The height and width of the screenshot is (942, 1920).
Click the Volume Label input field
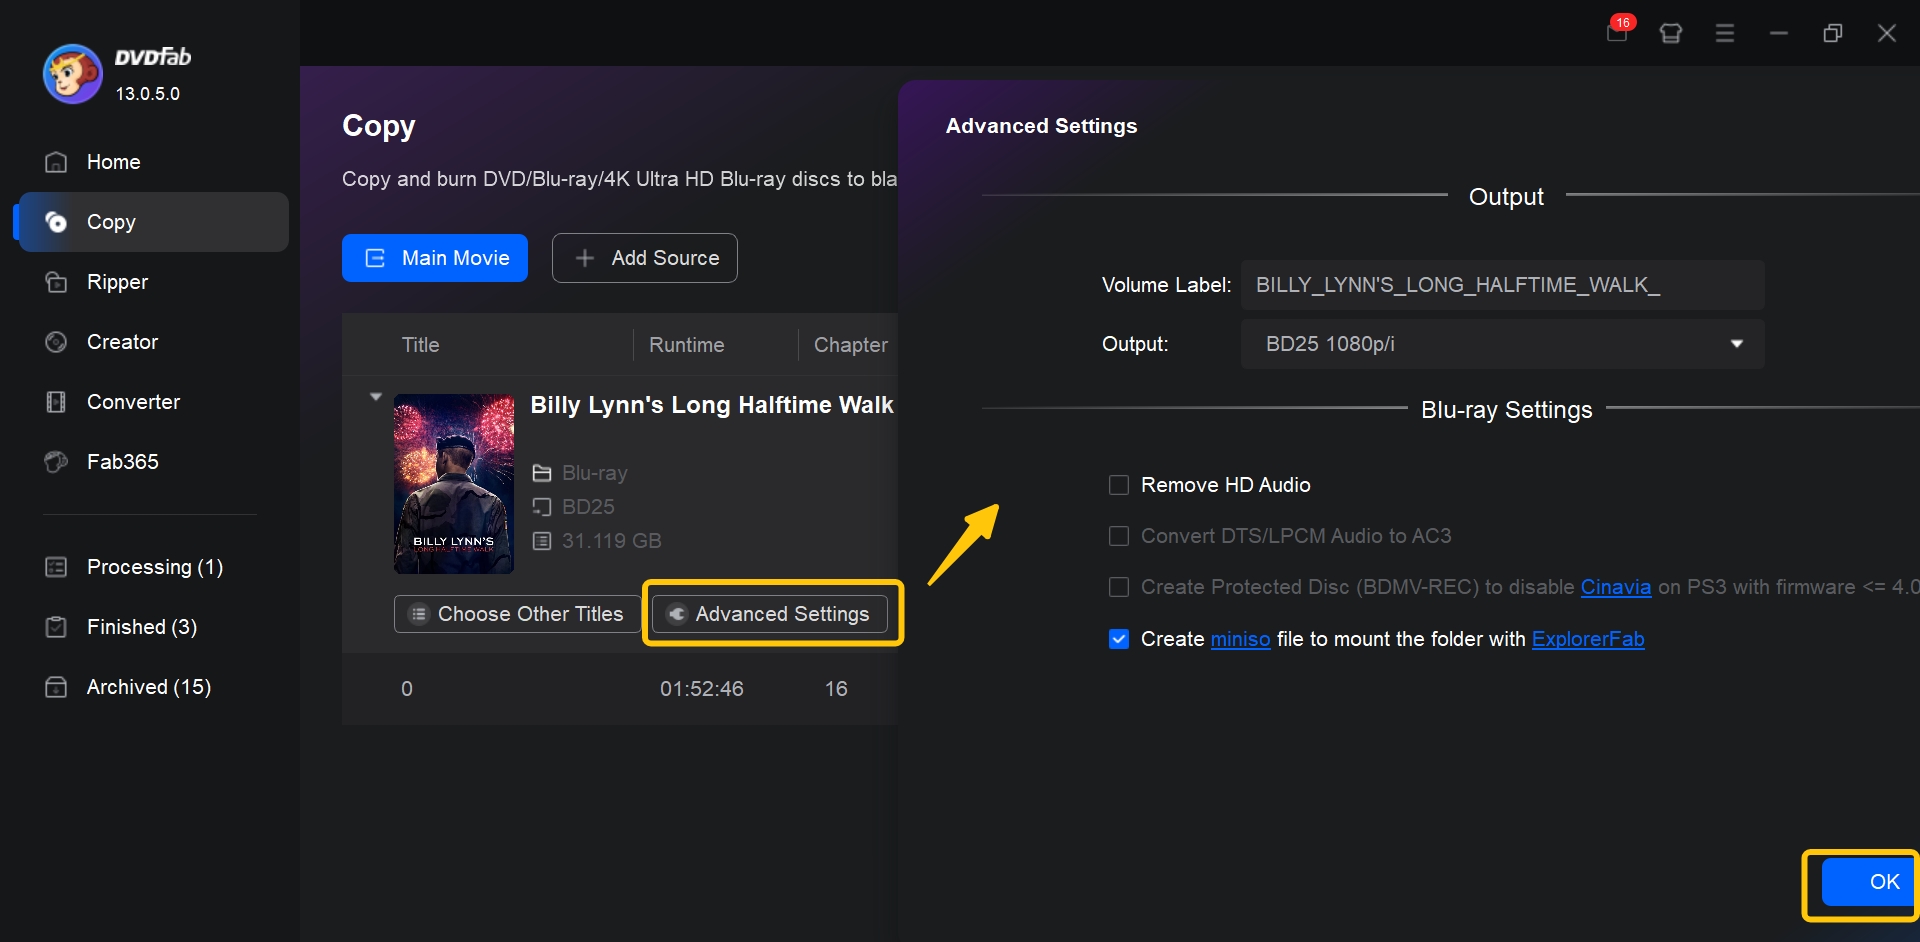pos(1500,284)
